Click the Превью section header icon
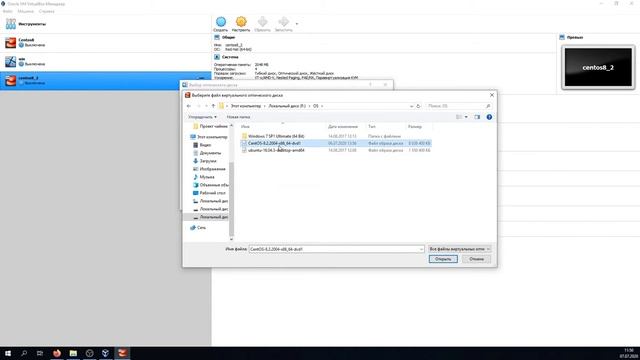Screen dimensions: 640x360 coord(562,37)
